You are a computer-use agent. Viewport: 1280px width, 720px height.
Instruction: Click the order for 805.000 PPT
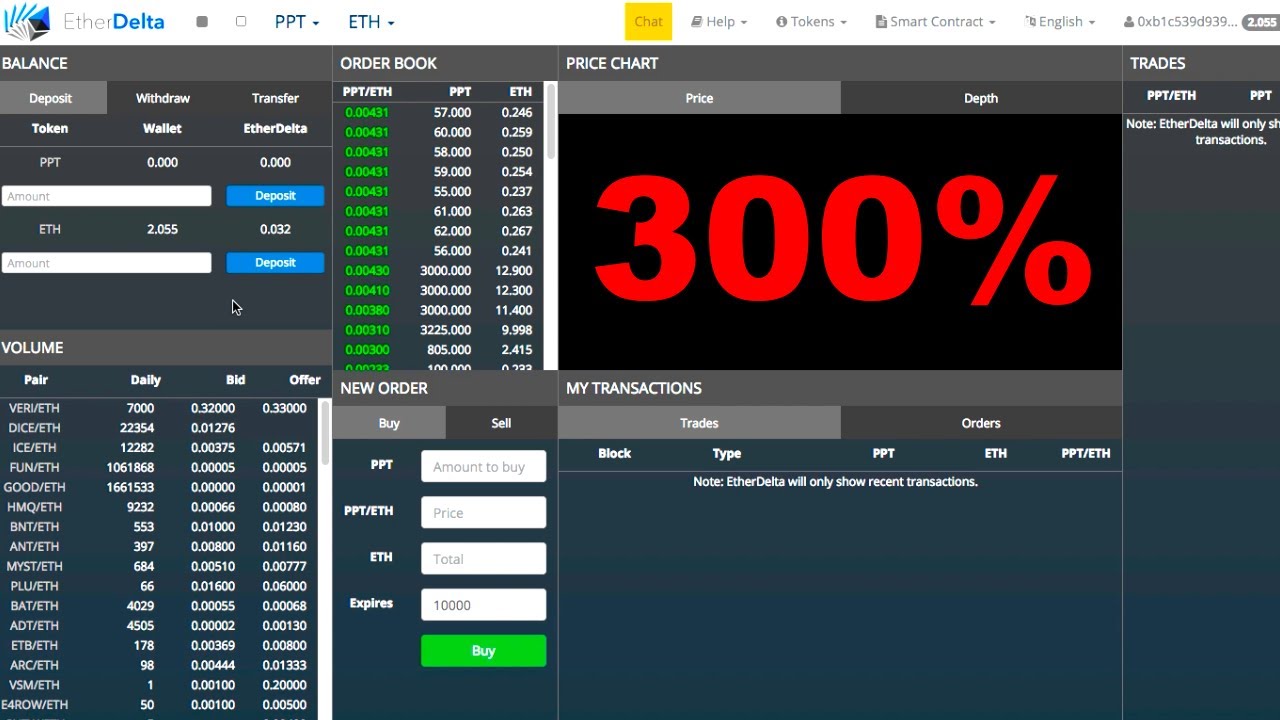click(438, 350)
